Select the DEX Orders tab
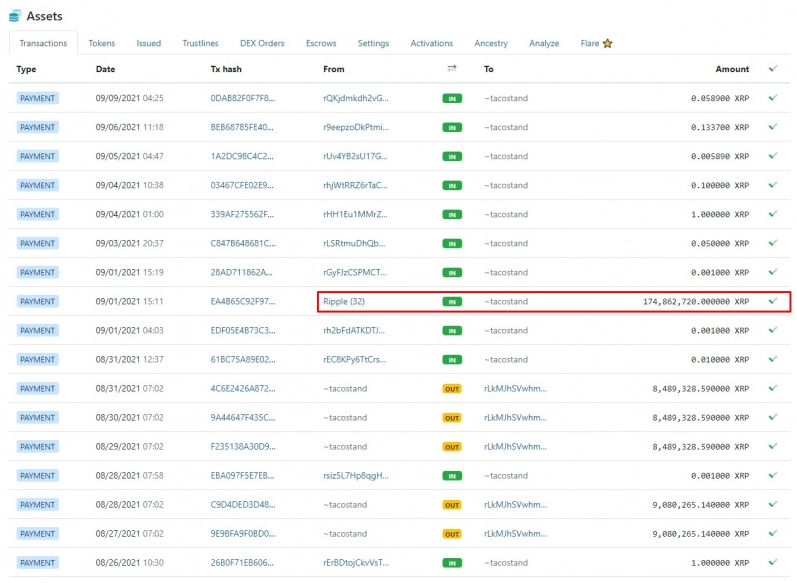Viewport: 797px width, 583px height. (262, 43)
